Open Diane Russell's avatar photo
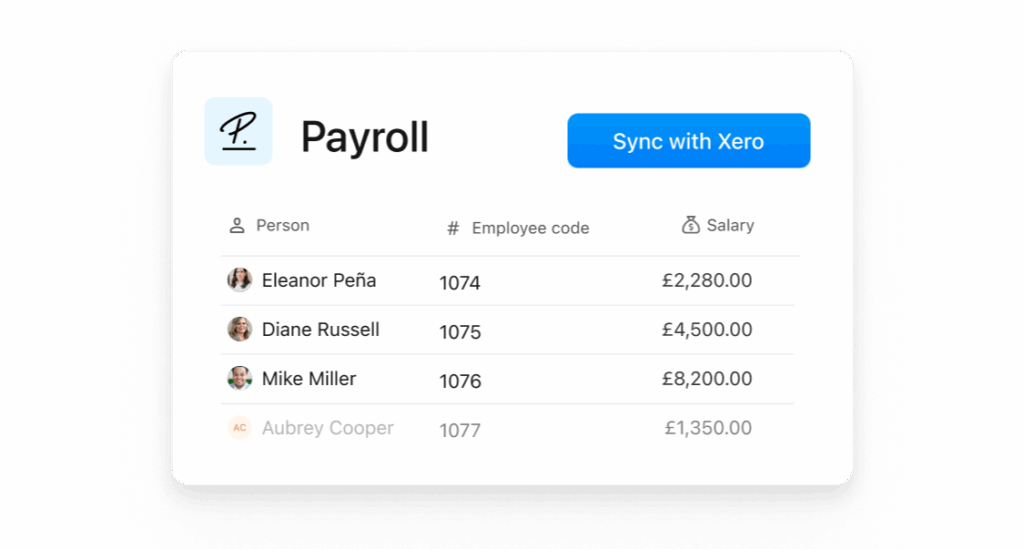The image size is (1024, 549). click(x=240, y=329)
